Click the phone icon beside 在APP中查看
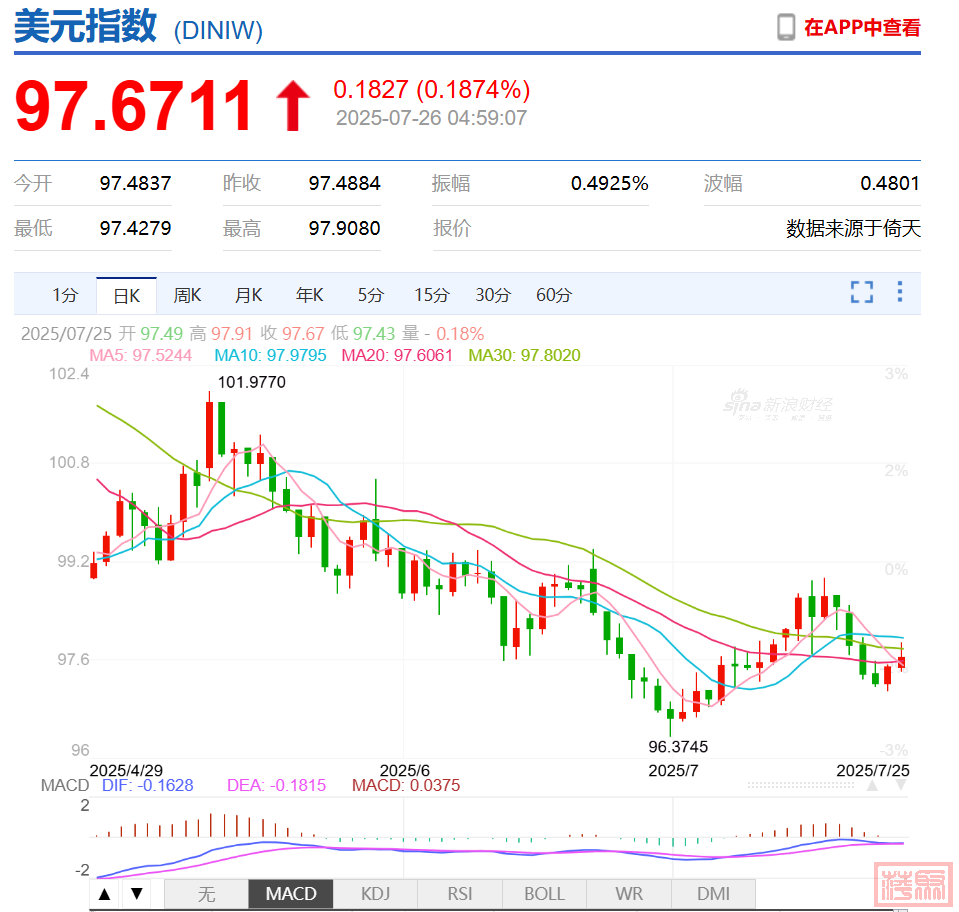The image size is (959, 912). [x=786, y=27]
